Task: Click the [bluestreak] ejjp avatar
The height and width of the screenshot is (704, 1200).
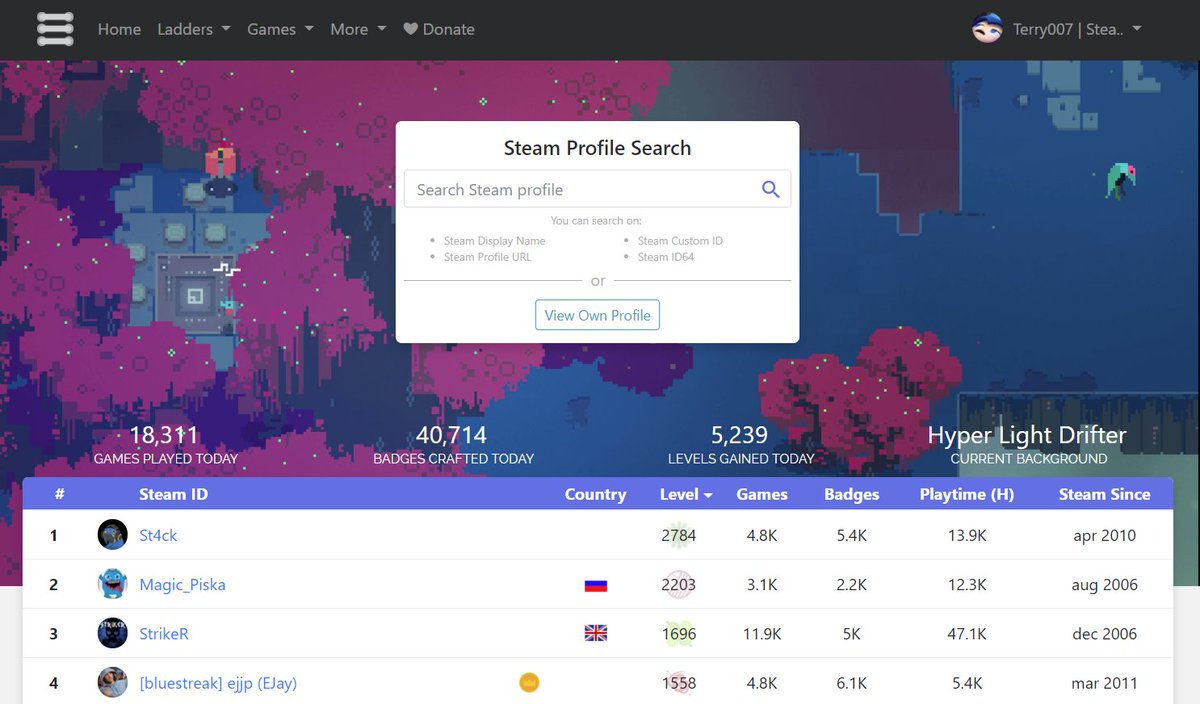Action: pos(113,683)
